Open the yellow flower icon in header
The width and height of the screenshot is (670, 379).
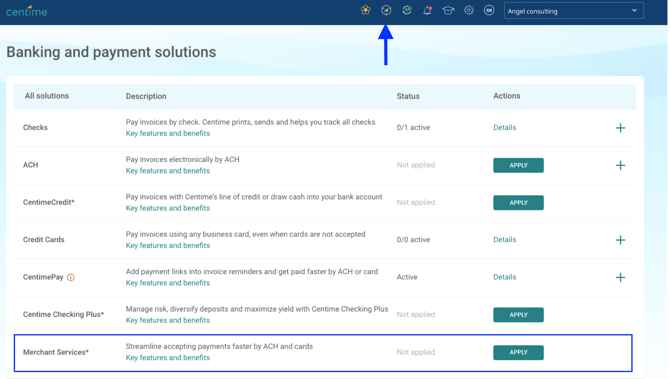point(365,10)
